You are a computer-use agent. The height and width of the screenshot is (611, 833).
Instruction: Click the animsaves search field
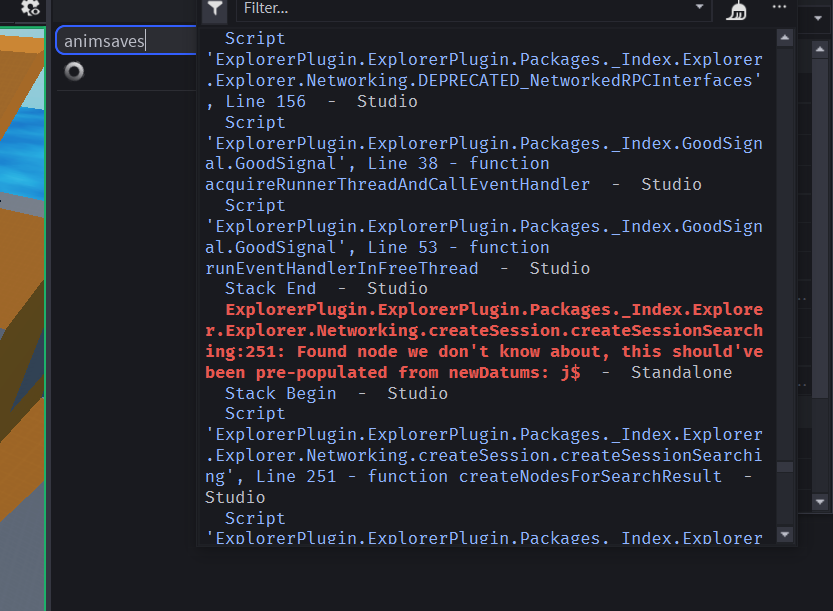coord(126,40)
